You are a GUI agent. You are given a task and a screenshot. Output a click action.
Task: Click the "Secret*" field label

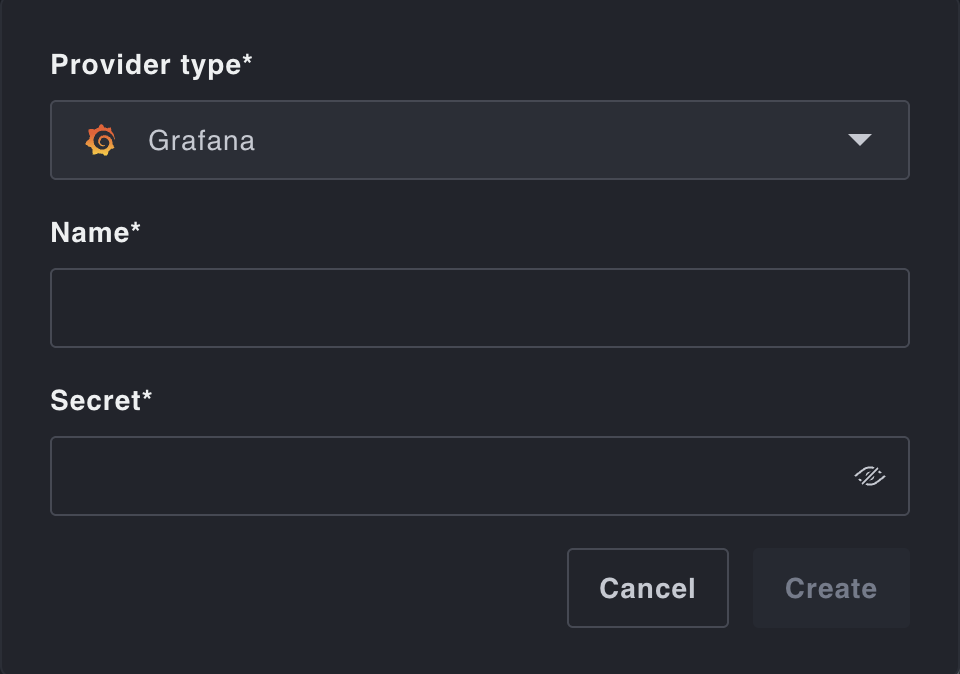[x=101, y=401]
